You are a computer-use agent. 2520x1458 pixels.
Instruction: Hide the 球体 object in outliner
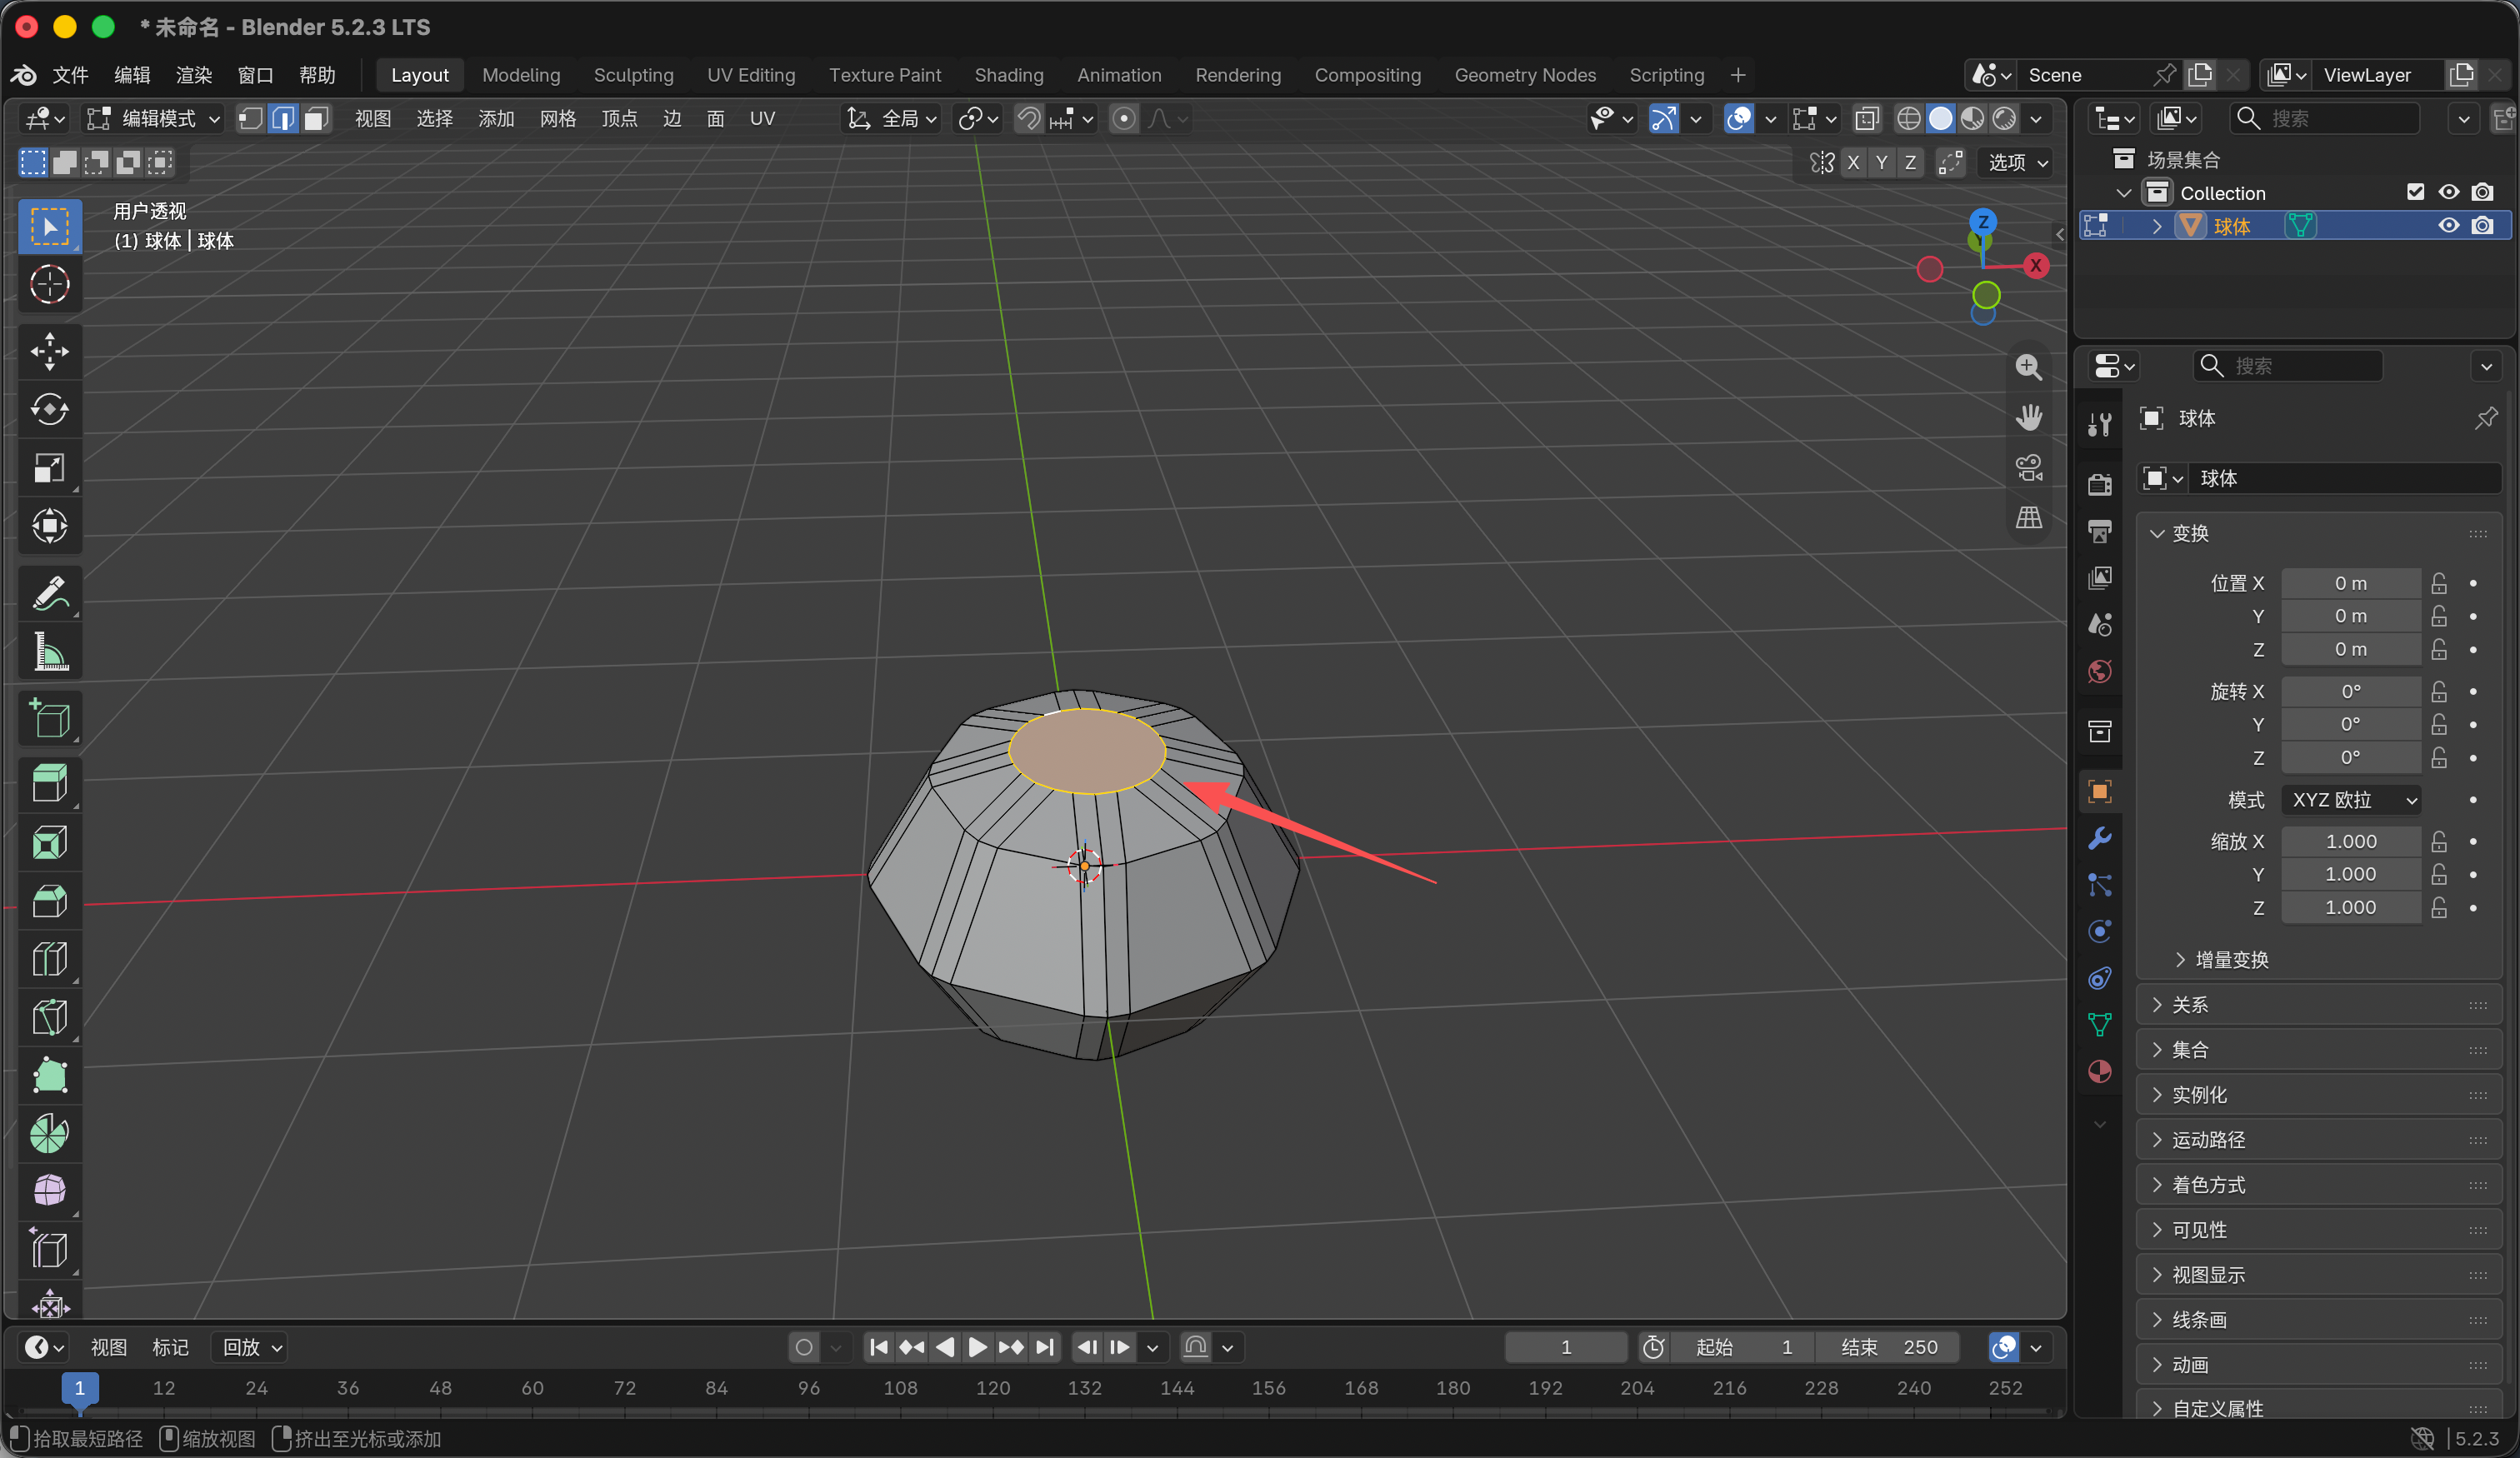pyautogui.click(x=2448, y=226)
